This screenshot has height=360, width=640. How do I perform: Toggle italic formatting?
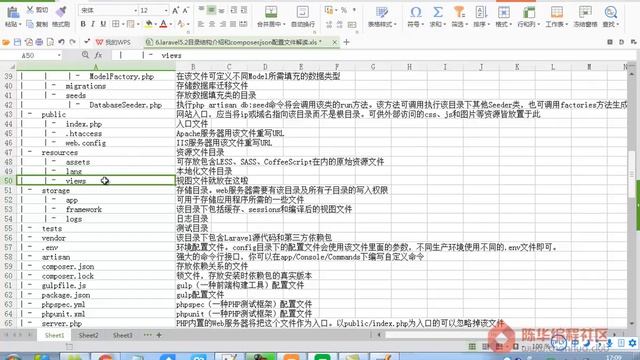pyautogui.click(x=93, y=24)
